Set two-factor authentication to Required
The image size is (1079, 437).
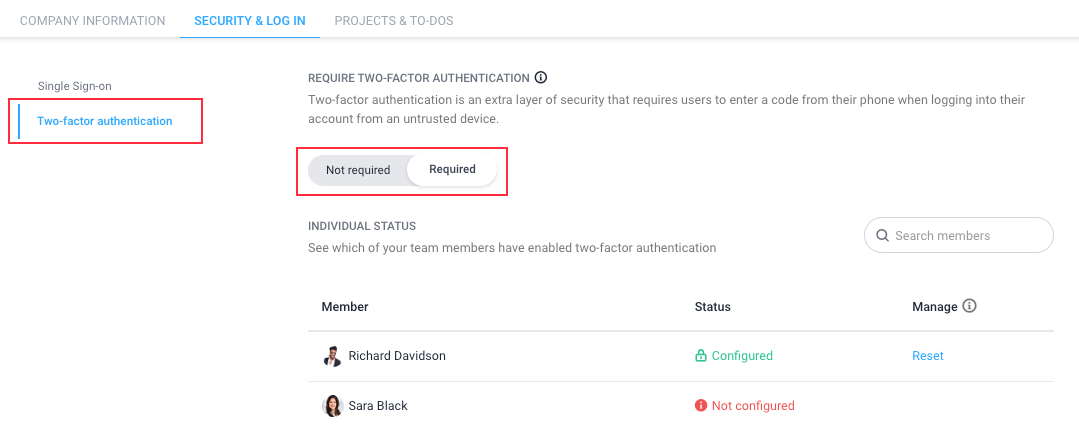(x=452, y=169)
